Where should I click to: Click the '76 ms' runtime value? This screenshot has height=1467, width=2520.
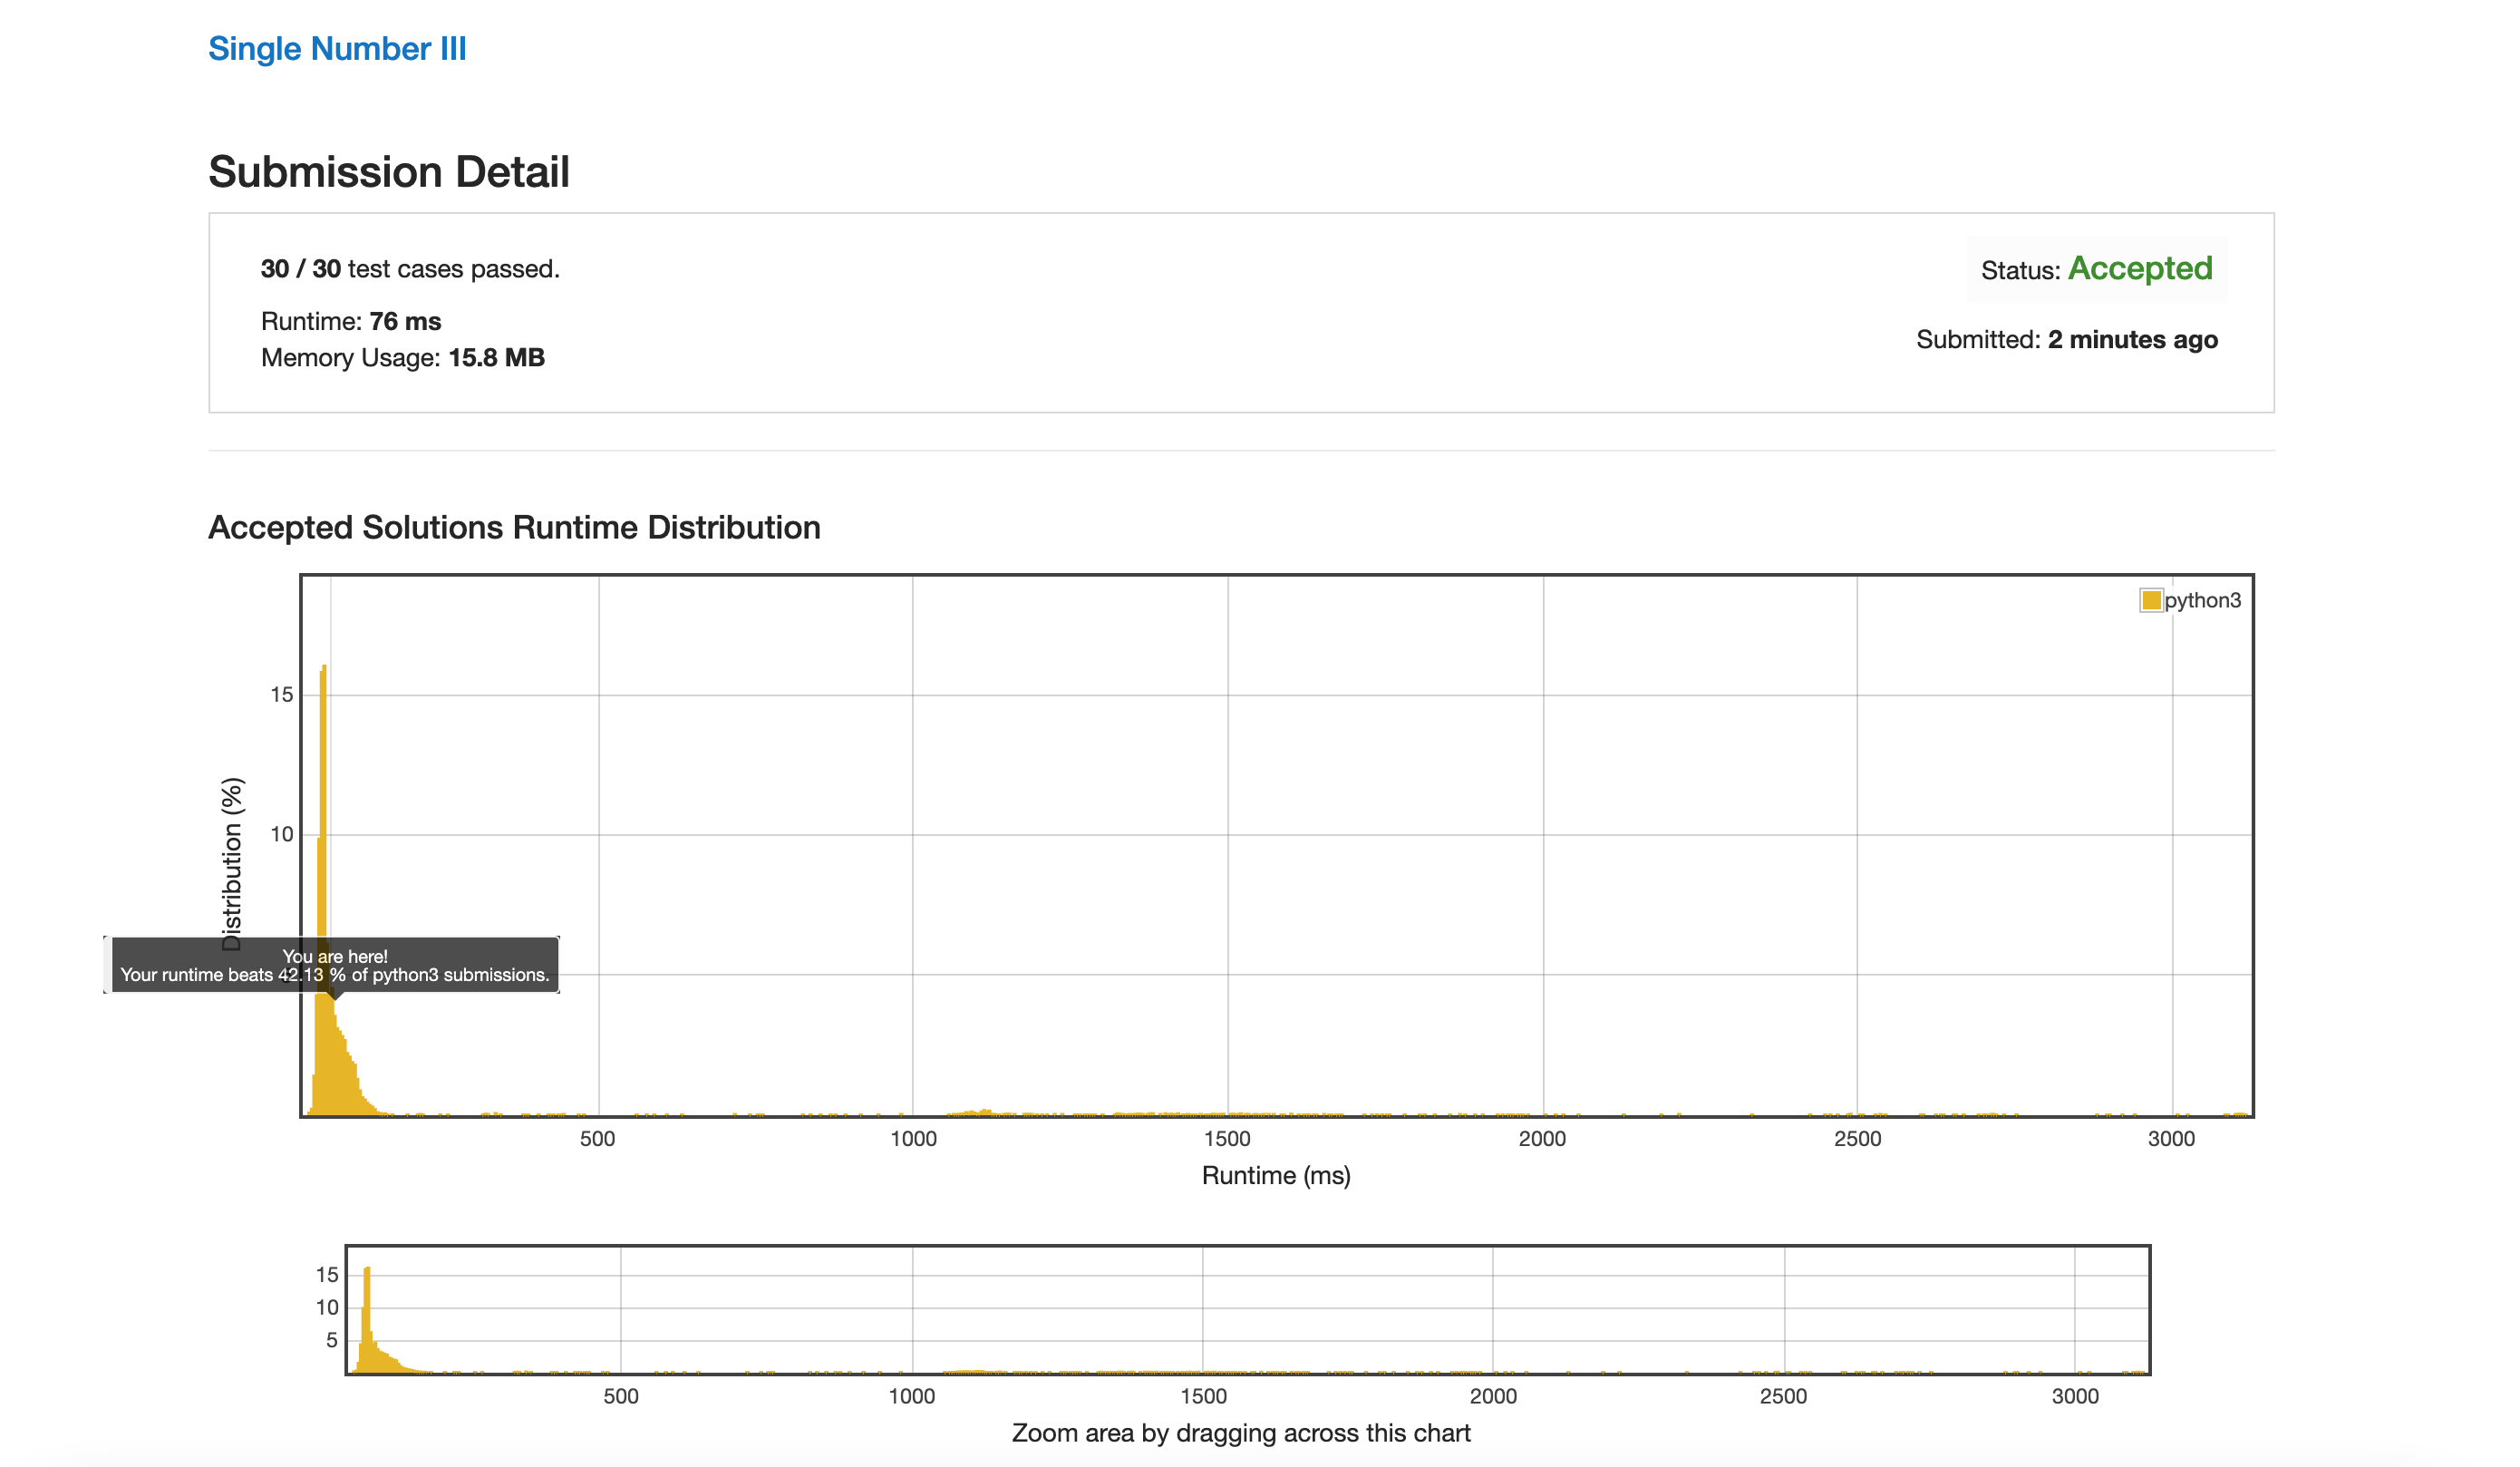pyautogui.click(x=405, y=321)
